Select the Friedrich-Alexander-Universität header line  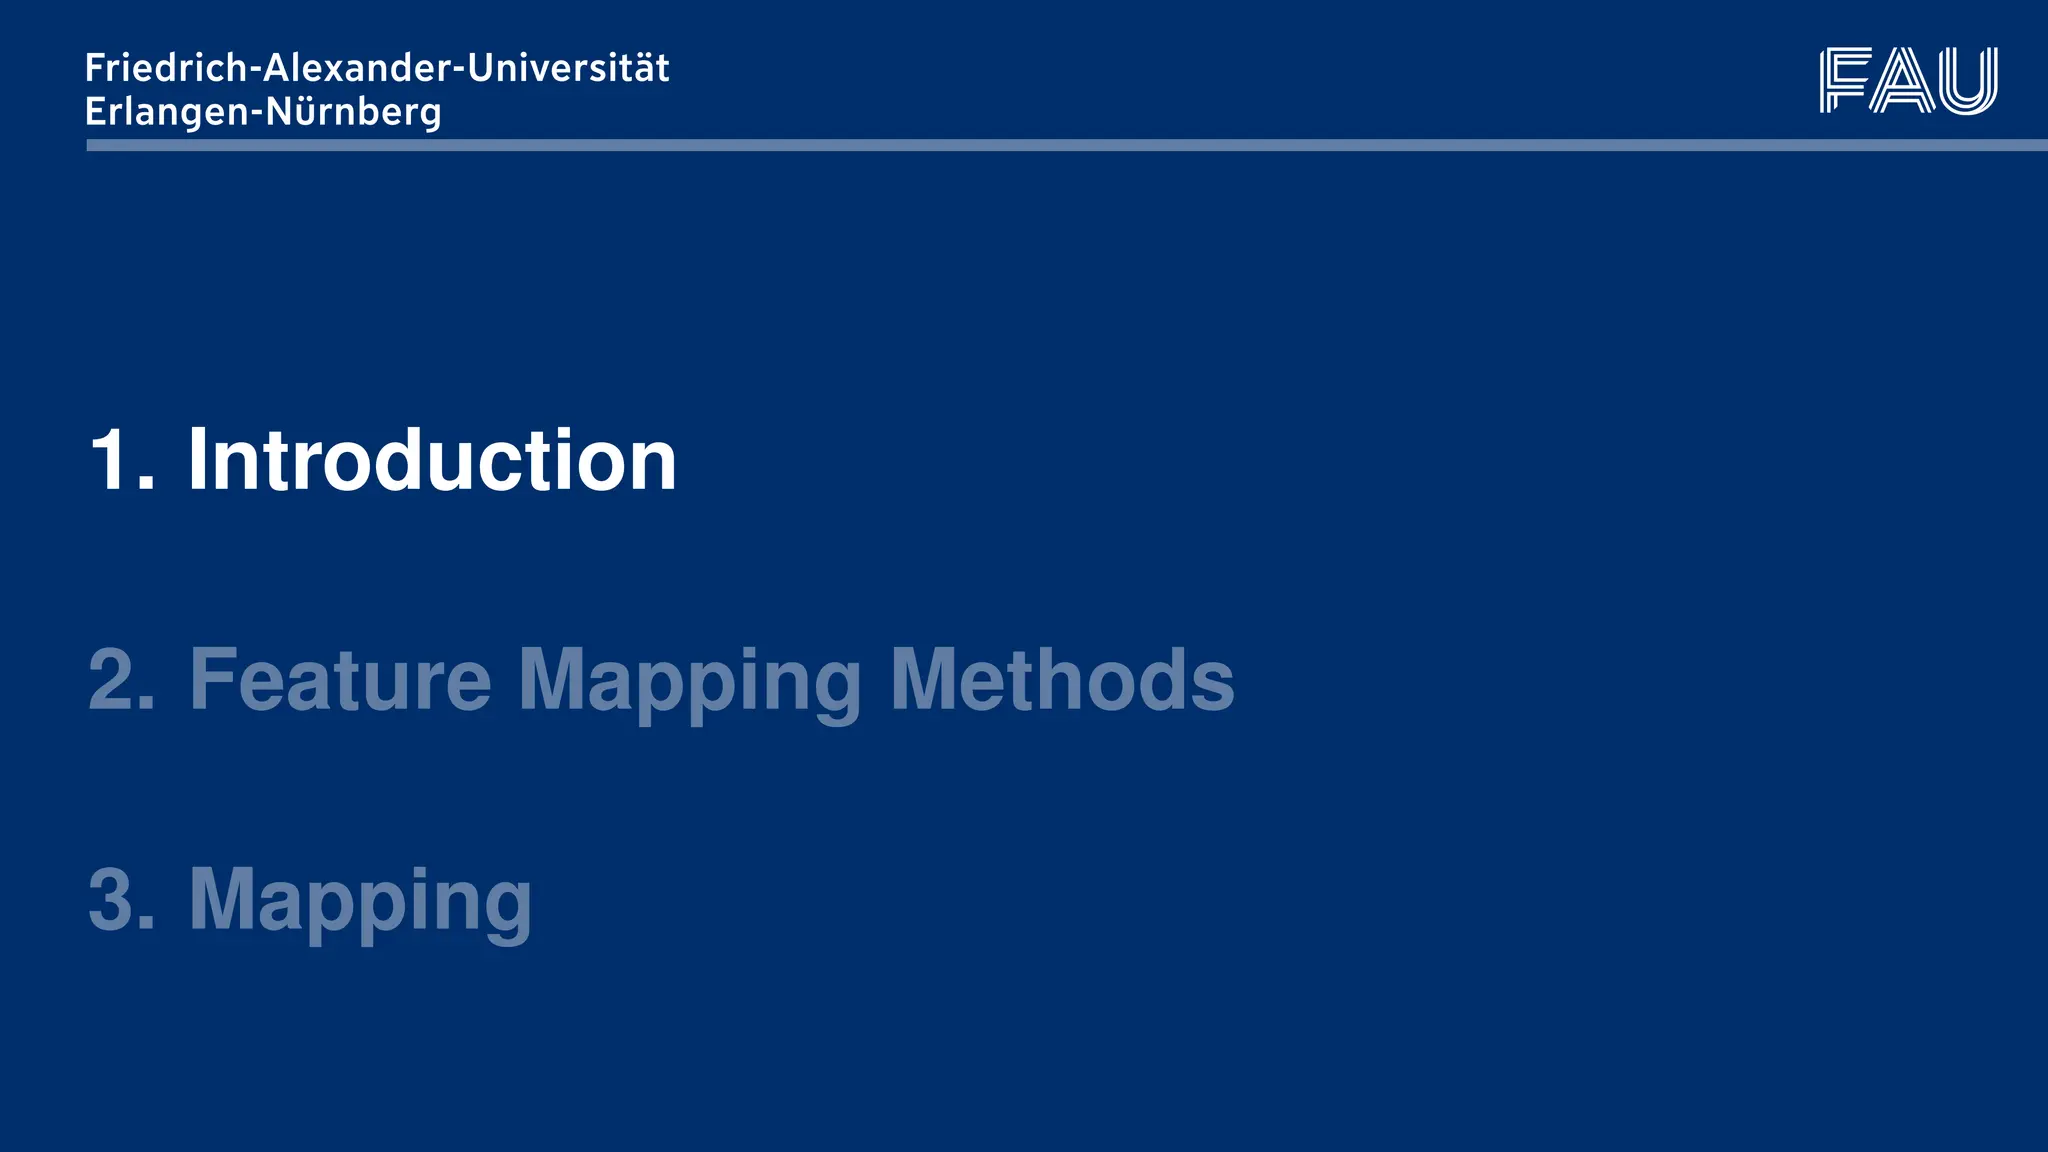[377, 68]
